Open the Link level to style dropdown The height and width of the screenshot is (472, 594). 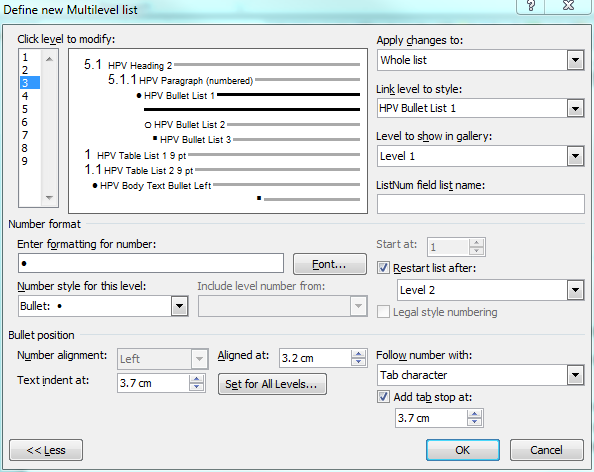575,109
